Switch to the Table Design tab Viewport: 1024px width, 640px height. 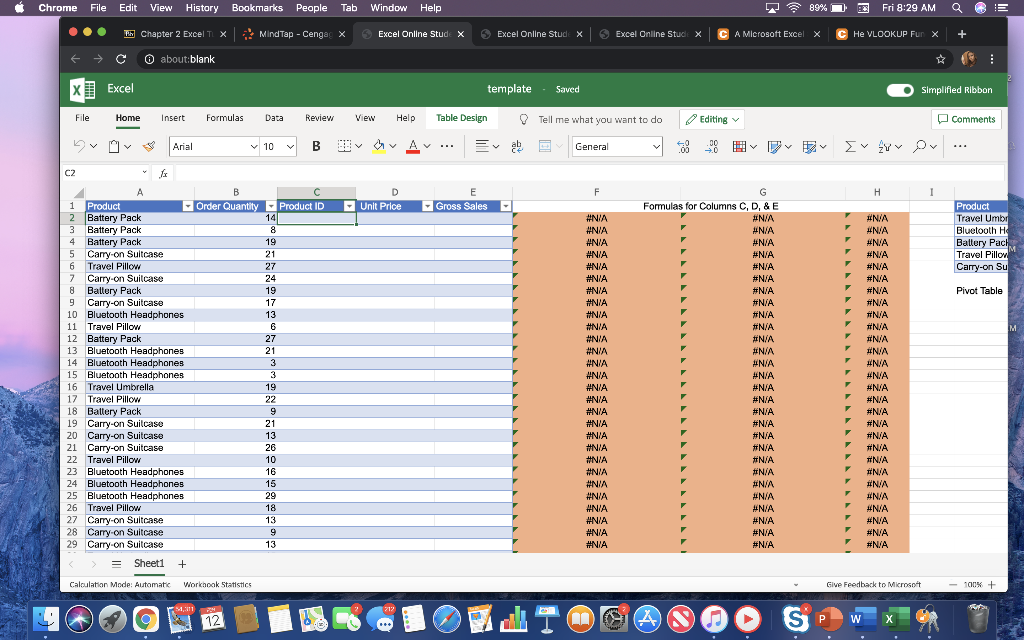(461, 118)
